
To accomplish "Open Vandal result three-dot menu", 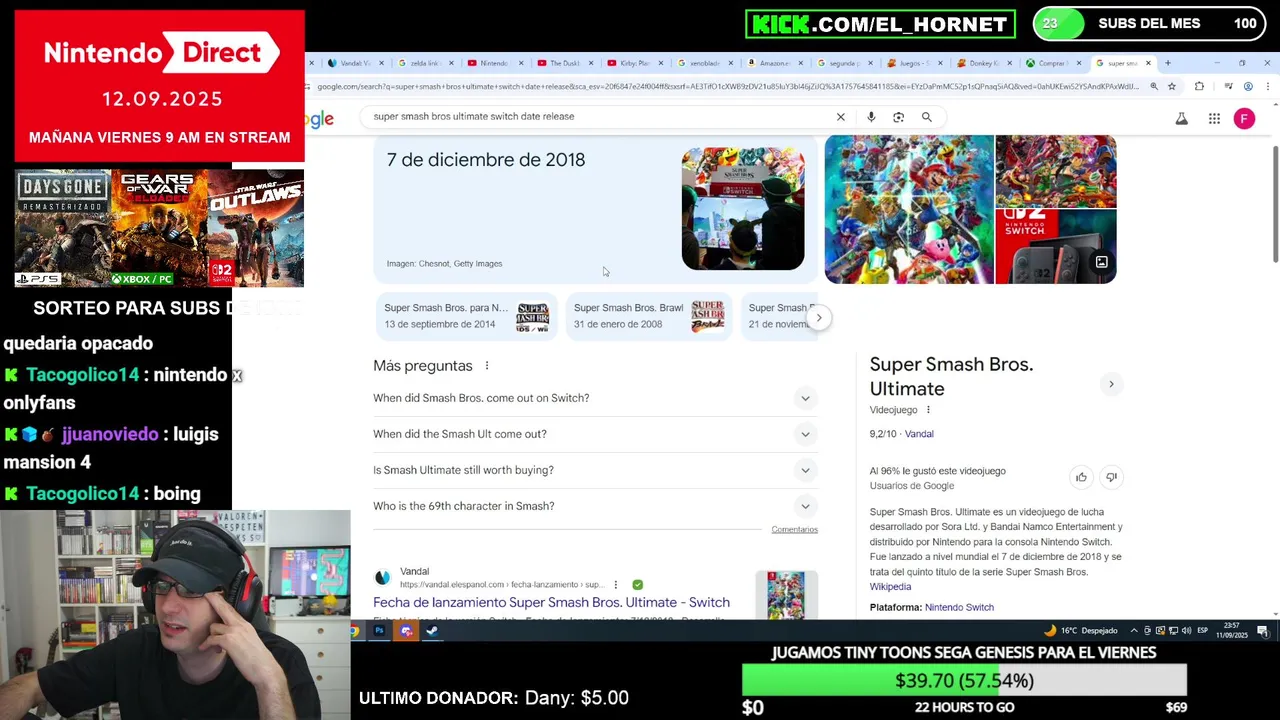I will (616, 585).
